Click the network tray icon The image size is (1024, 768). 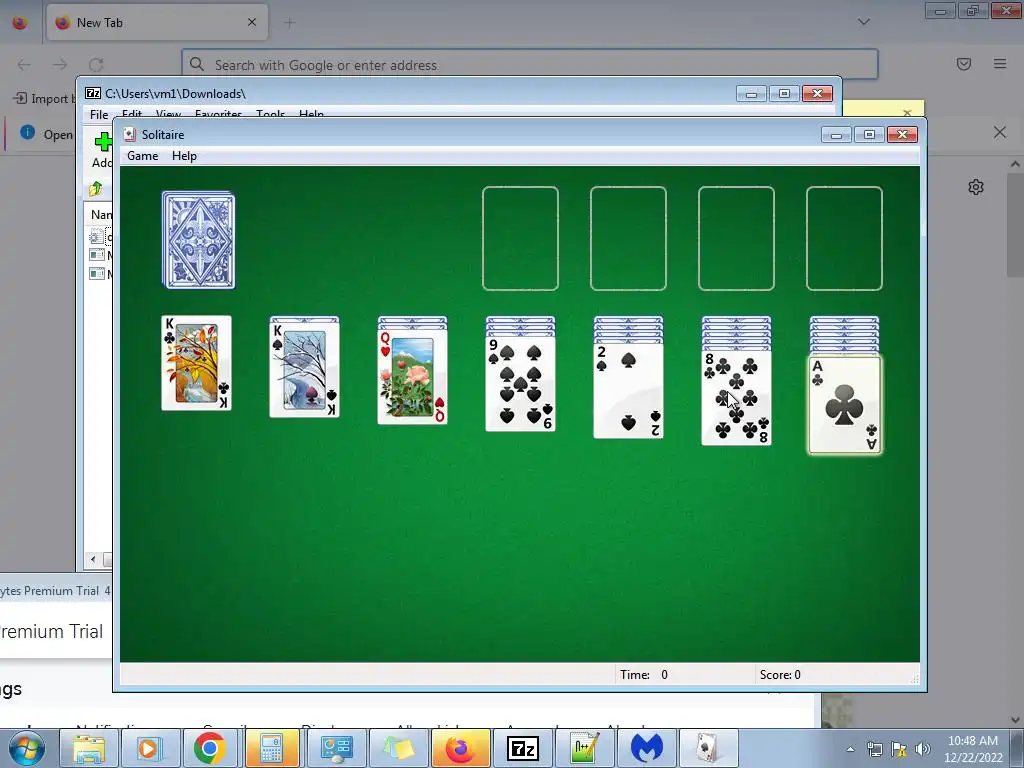(874, 749)
